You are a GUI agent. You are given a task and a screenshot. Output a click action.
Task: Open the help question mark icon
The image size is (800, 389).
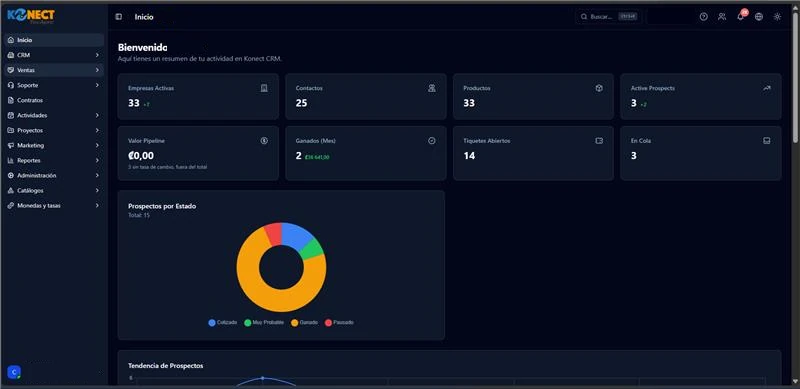point(704,17)
